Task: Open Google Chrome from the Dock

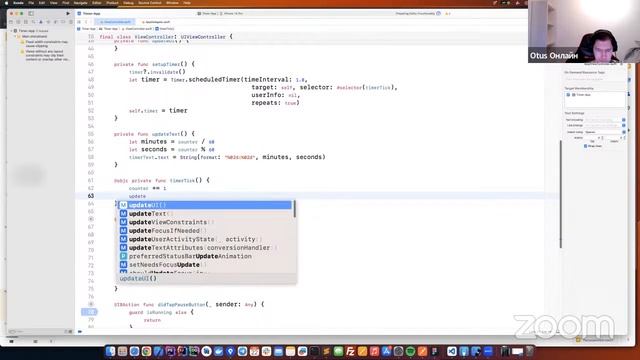Action: point(146,351)
